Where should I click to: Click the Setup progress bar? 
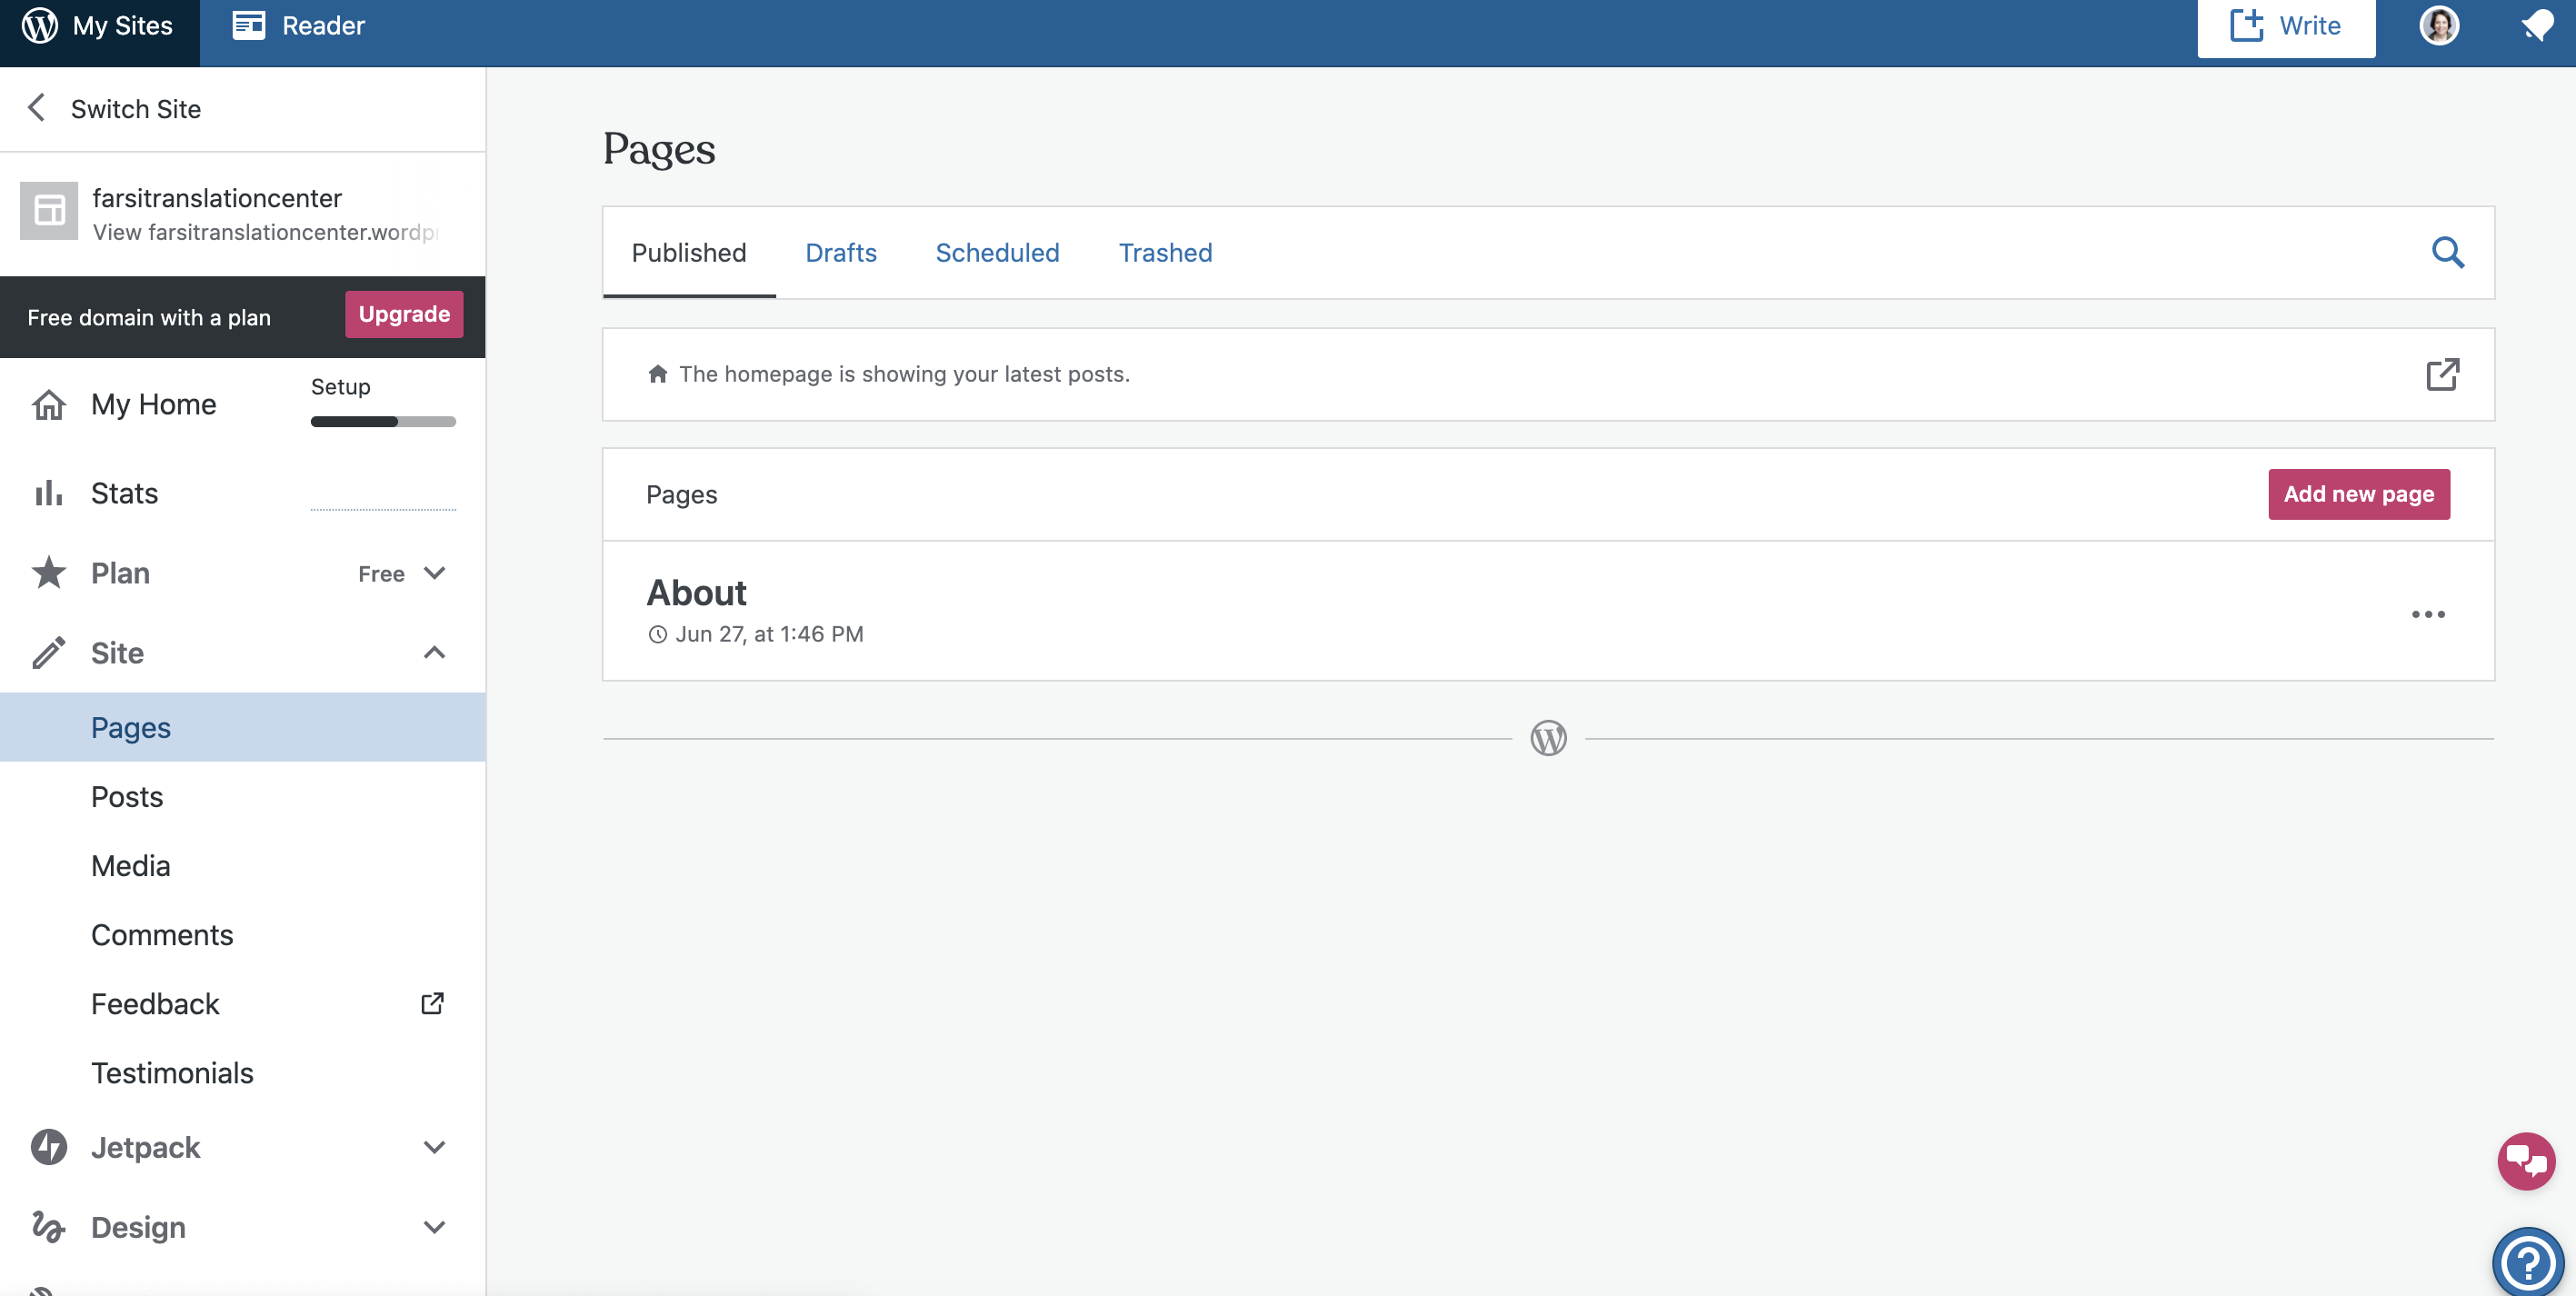(383, 422)
